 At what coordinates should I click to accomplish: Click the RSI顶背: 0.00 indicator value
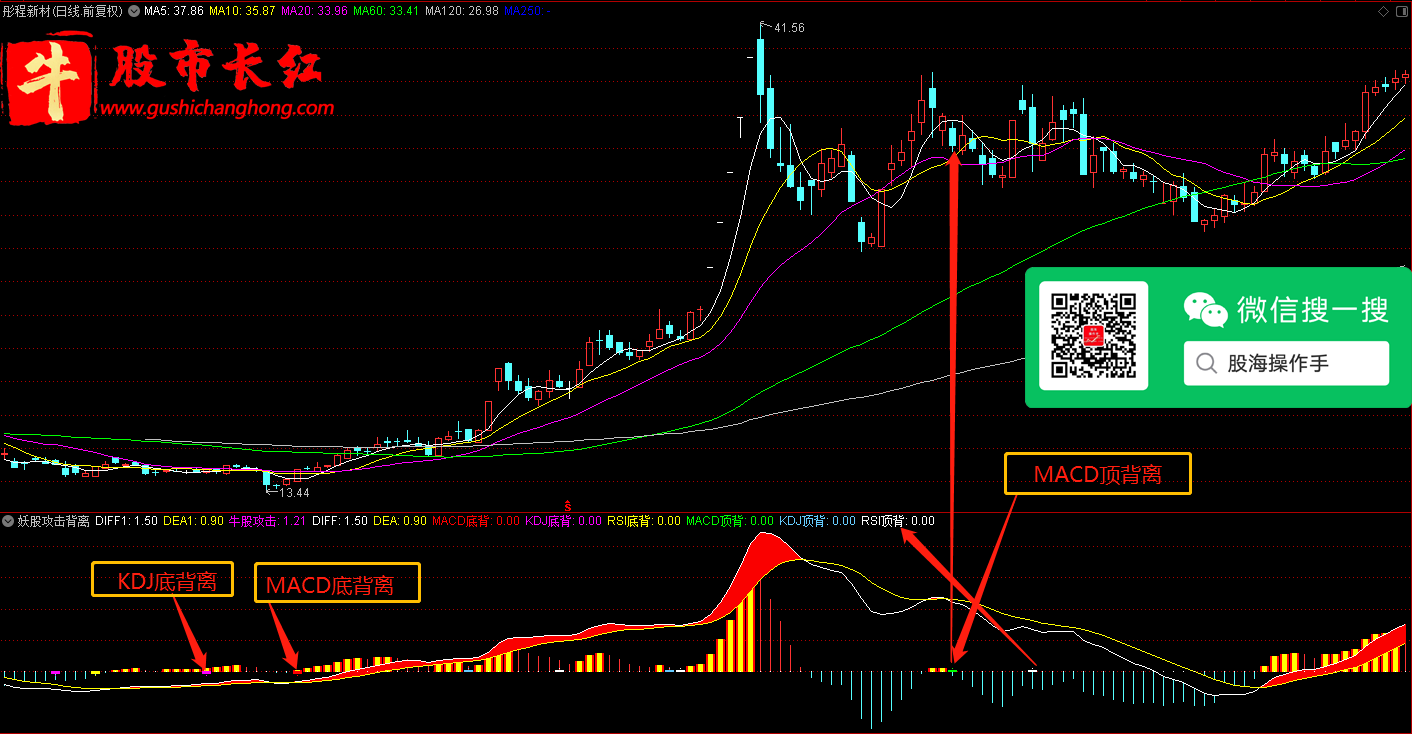[x=898, y=521]
